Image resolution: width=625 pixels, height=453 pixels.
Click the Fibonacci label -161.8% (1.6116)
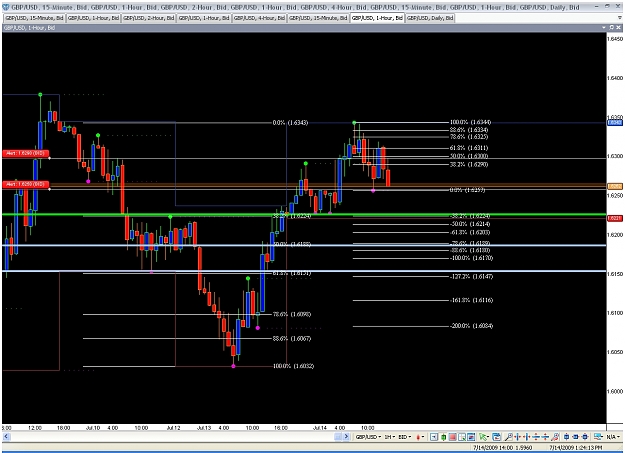[x=471, y=300]
